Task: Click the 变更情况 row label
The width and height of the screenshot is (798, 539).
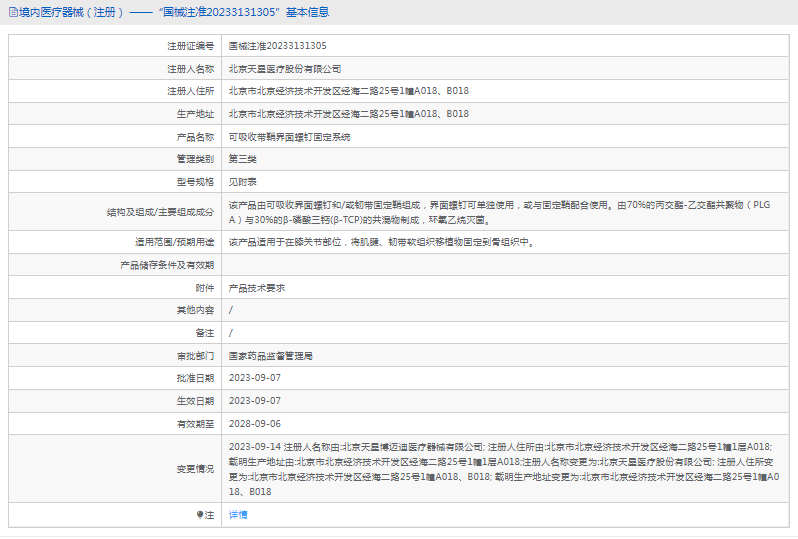Action: pos(195,469)
